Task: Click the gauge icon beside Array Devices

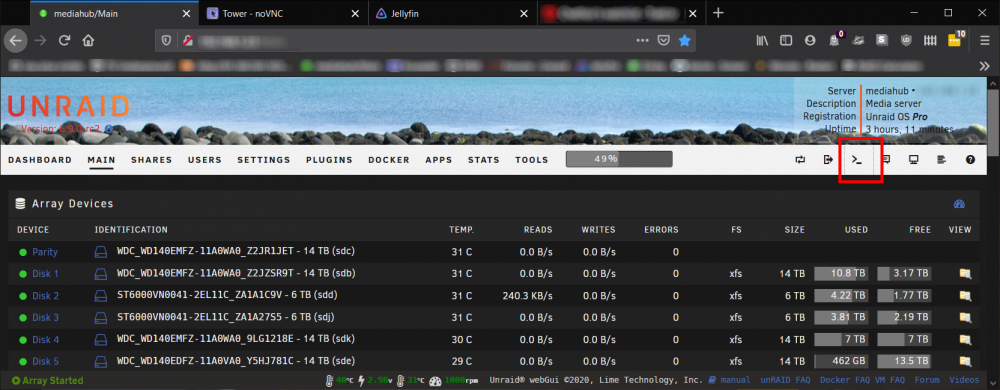Action: click(959, 204)
